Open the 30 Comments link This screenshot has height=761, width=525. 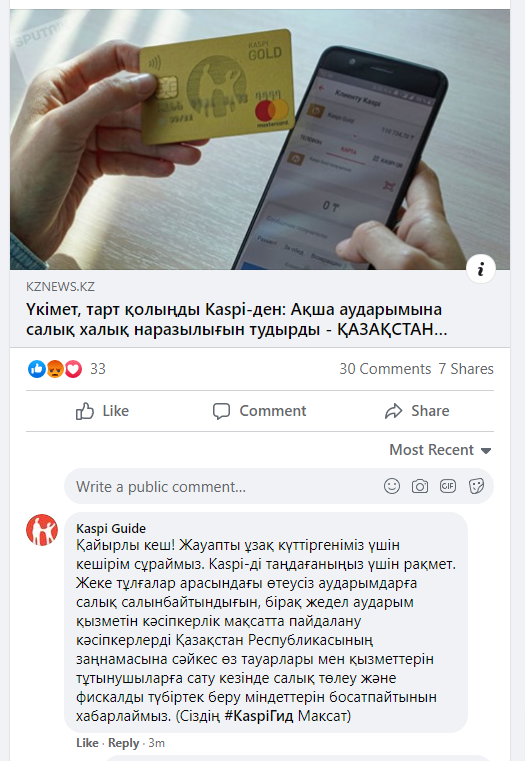pyautogui.click(x=385, y=369)
